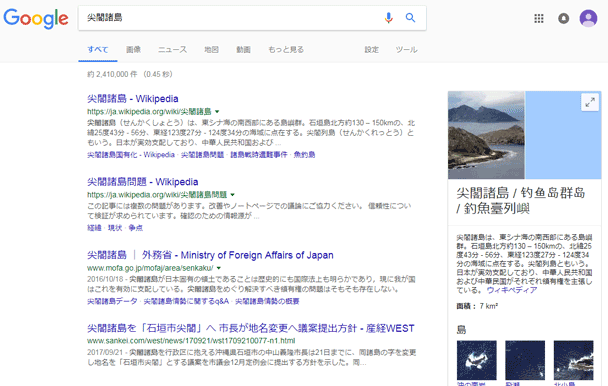The image size is (608, 386).
Task: Click the 約 2,410,000 件 result count
Action: (112, 74)
